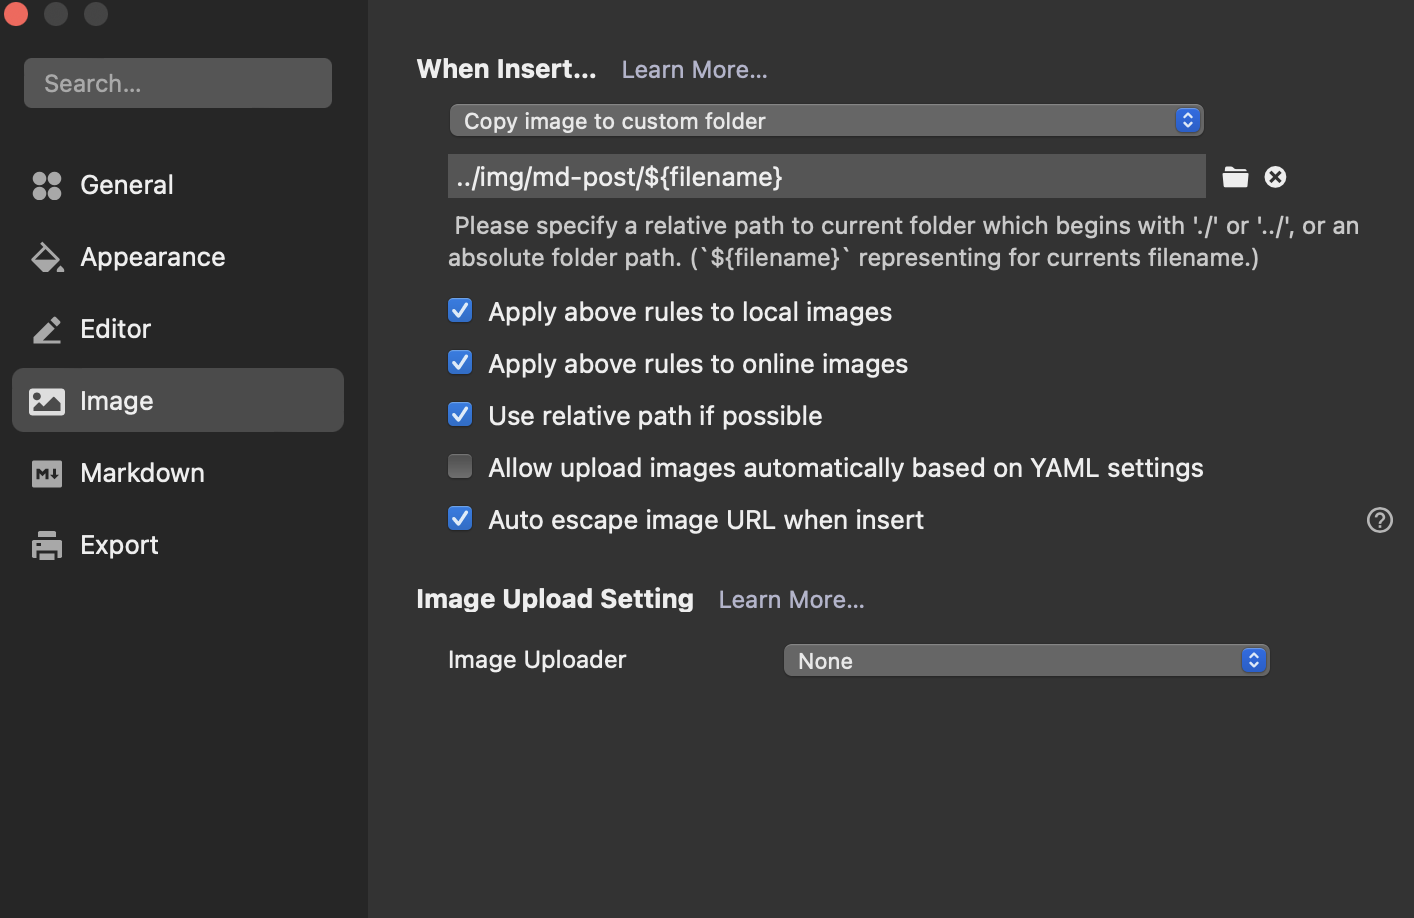Open the Image Uploader None dropdown
The height and width of the screenshot is (918, 1414).
tap(1026, 661)
